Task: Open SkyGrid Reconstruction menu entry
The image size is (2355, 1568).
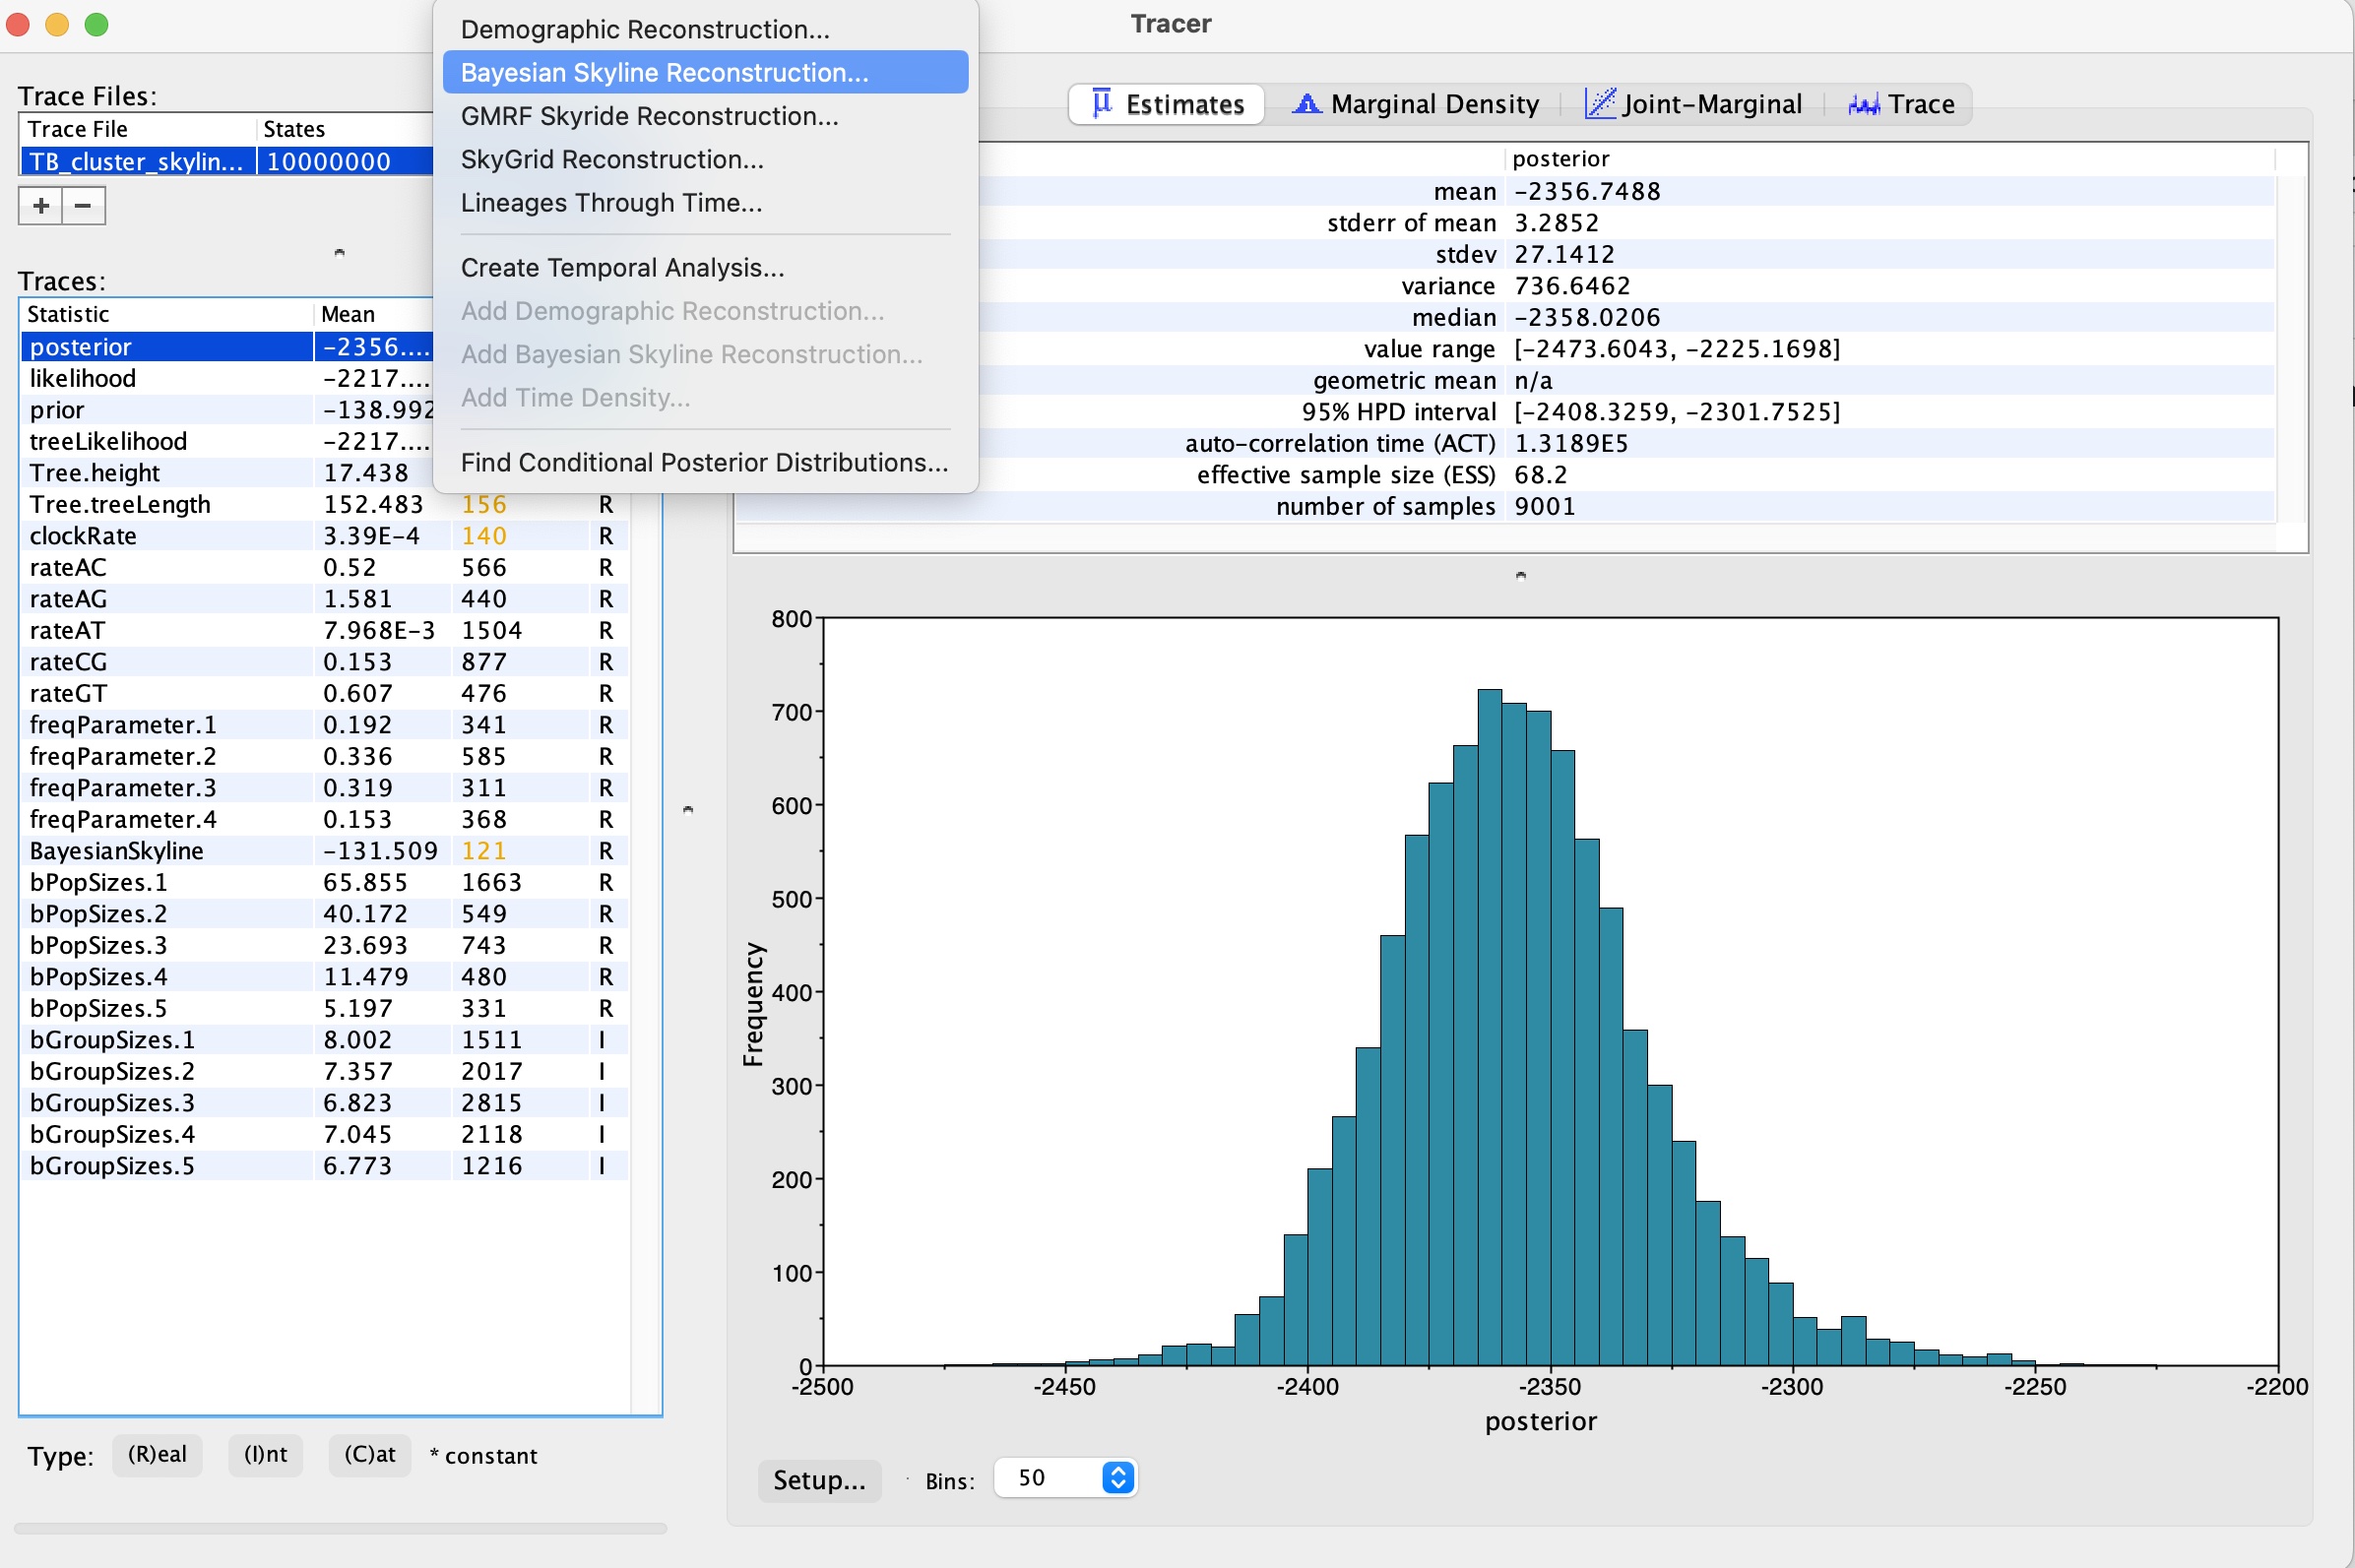Action: [x=705, y=159]
